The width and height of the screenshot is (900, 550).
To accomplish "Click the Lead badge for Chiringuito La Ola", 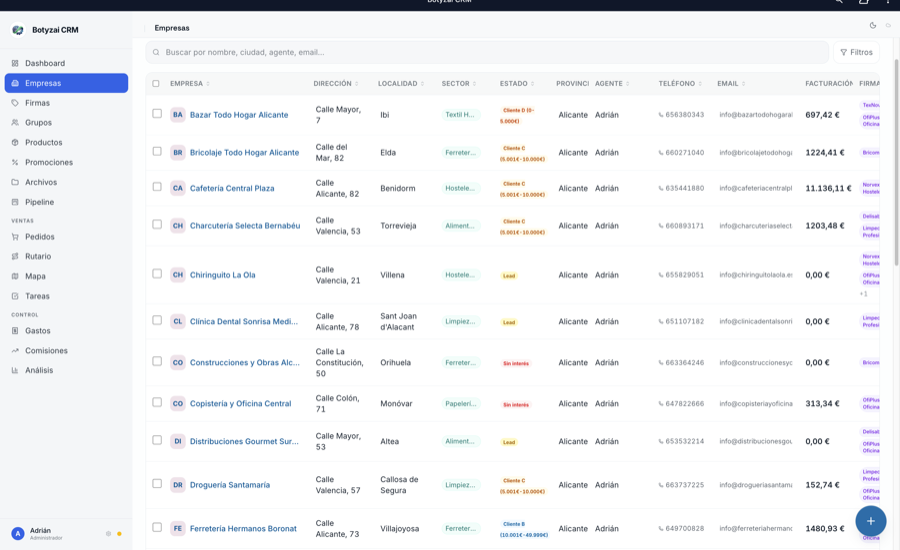I will (509, 276).
